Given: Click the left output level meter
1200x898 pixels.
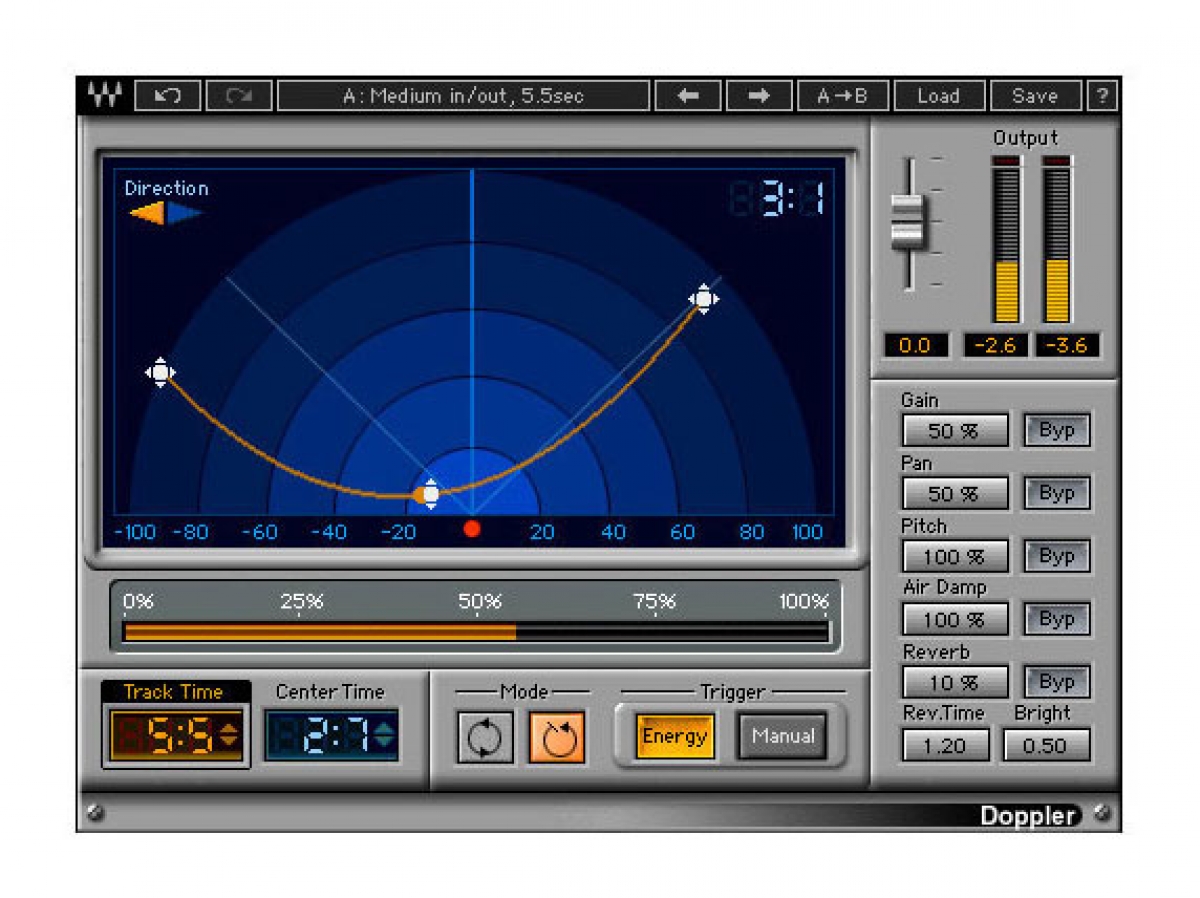Looking at the screenshot, I should point(1006,240).
